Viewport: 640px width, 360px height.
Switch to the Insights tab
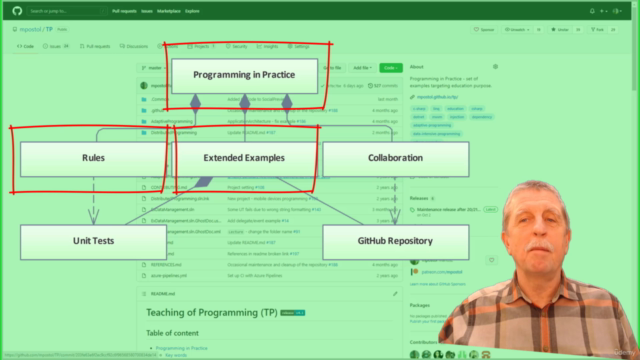pyautogui.click(x=267, y=46)
